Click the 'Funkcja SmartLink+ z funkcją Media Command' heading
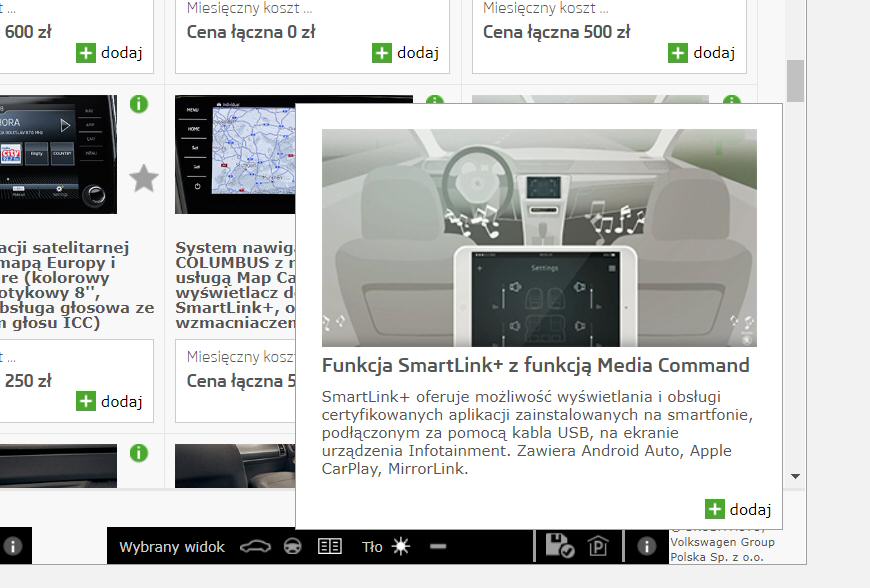This screenshot has width=870, height=588. [535, 366]
